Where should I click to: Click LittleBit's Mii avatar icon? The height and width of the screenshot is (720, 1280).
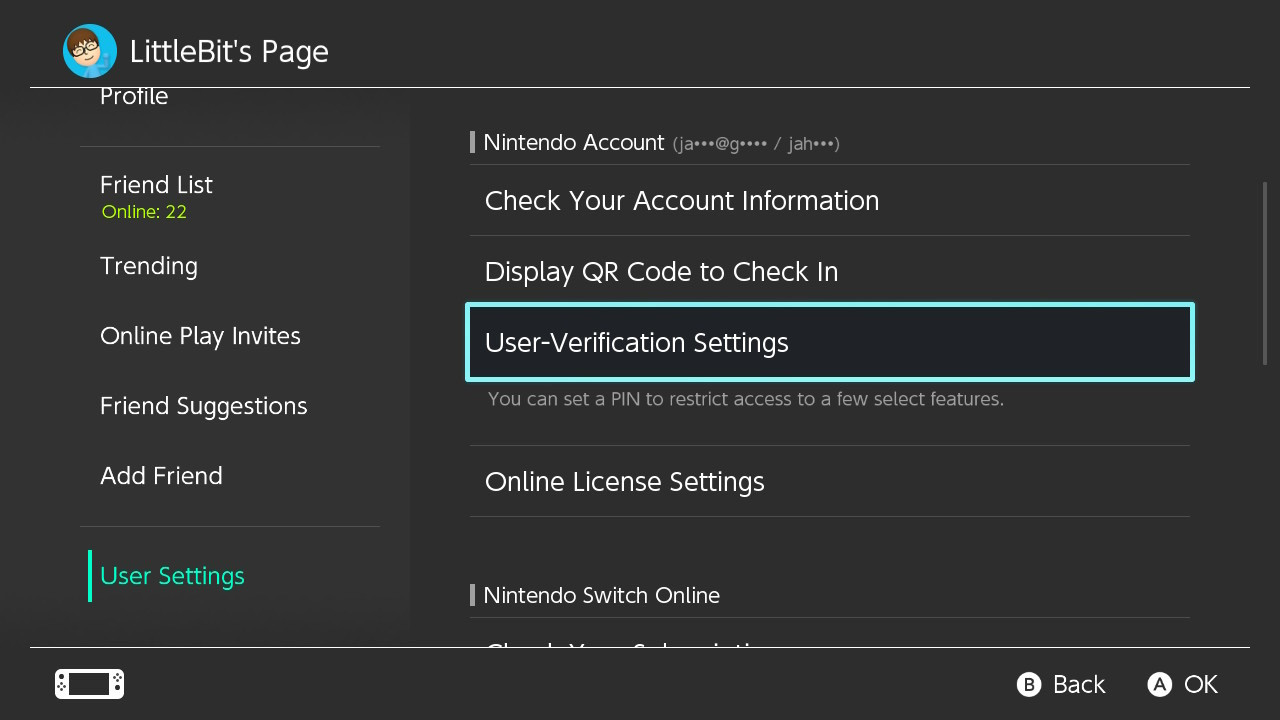coord(90,51)
